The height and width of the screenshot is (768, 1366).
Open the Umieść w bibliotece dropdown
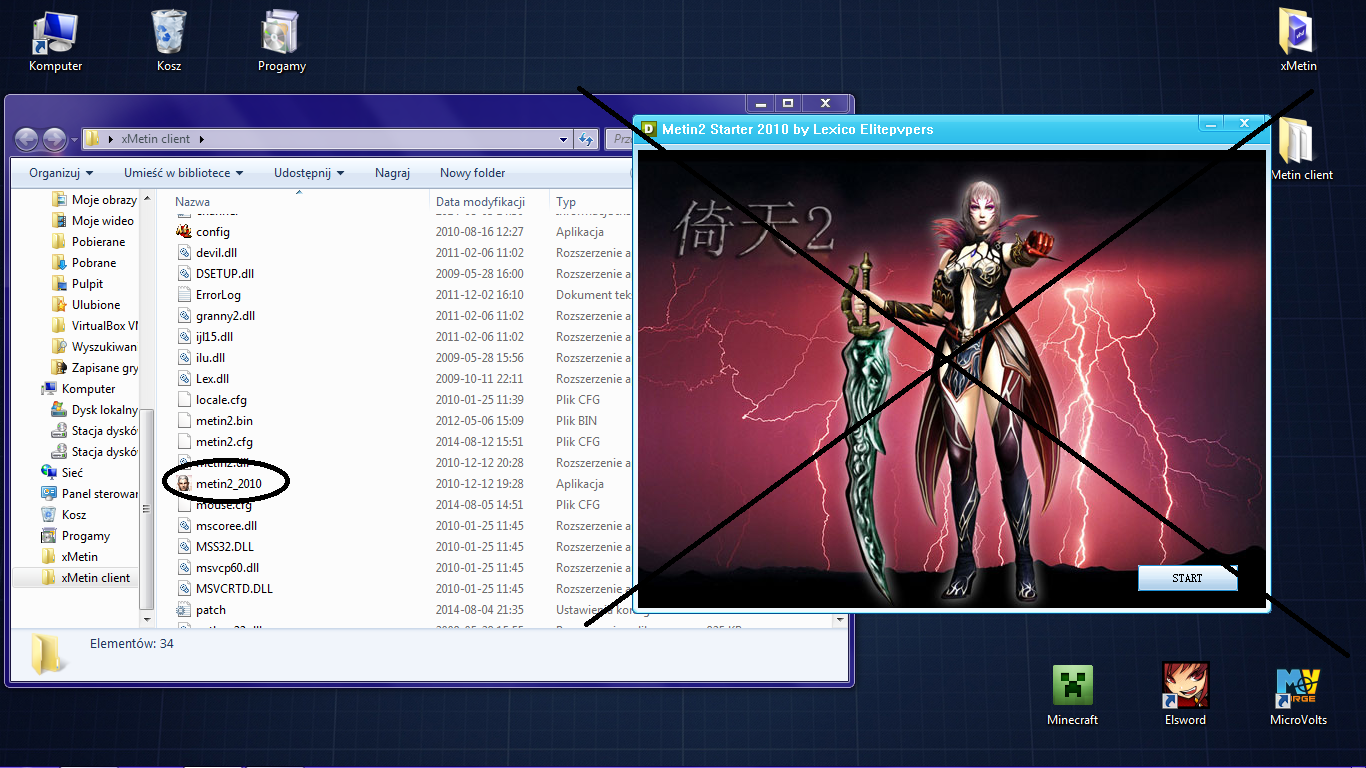pos(184,173)
